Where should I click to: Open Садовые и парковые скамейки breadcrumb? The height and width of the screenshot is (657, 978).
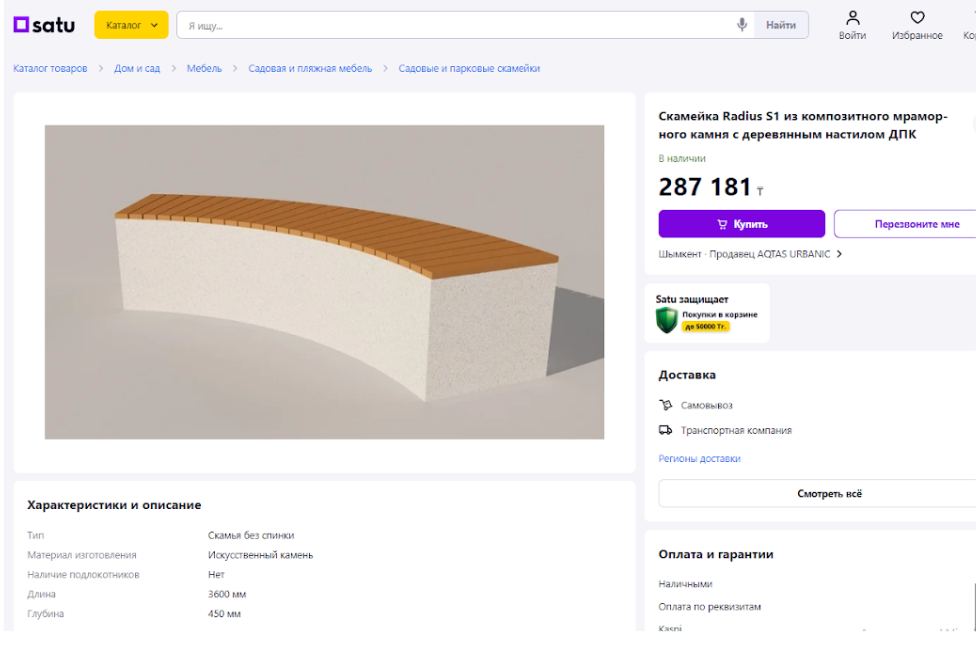tap(469, 69)
